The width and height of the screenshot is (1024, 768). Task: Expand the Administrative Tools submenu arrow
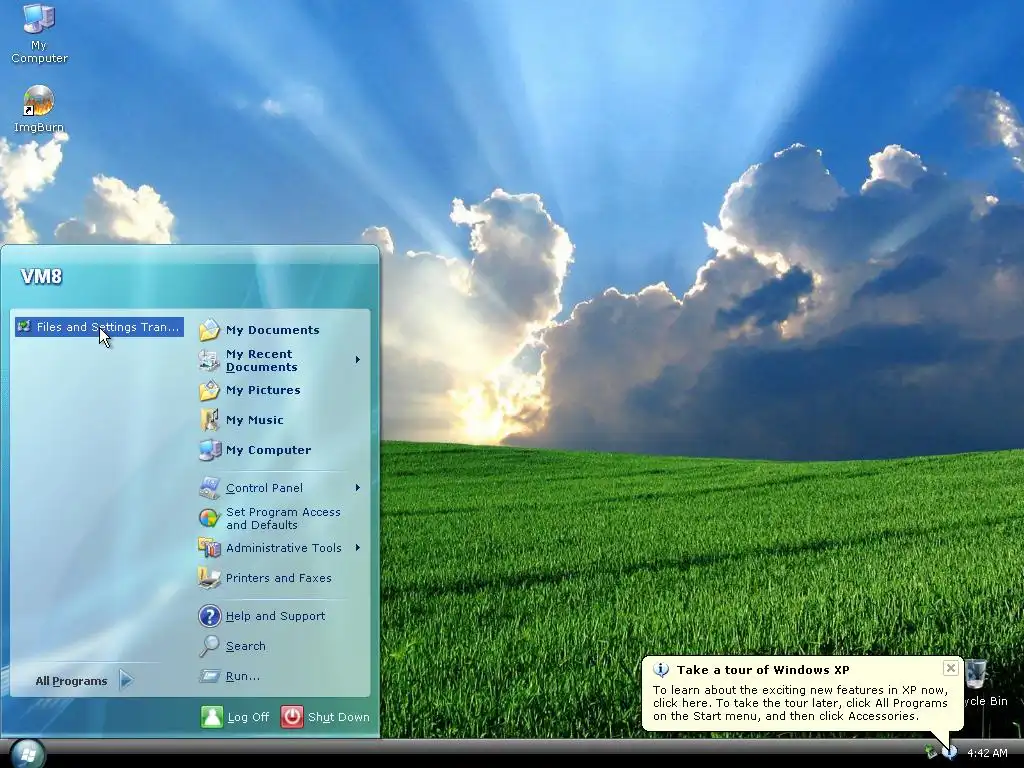coord(357,548)
